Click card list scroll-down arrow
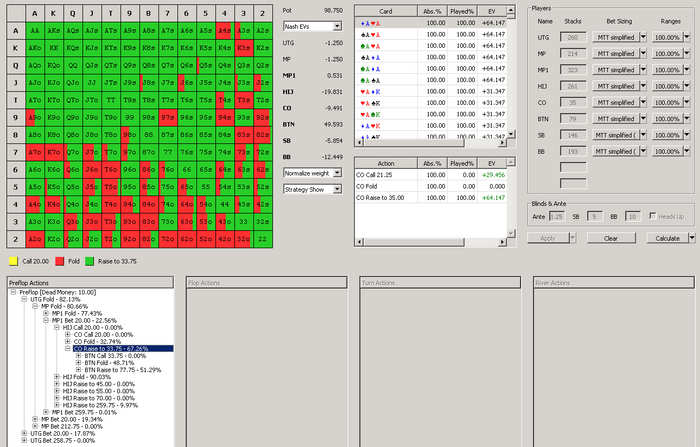Viewport: 700px width, 447px height. click(511, 134)
